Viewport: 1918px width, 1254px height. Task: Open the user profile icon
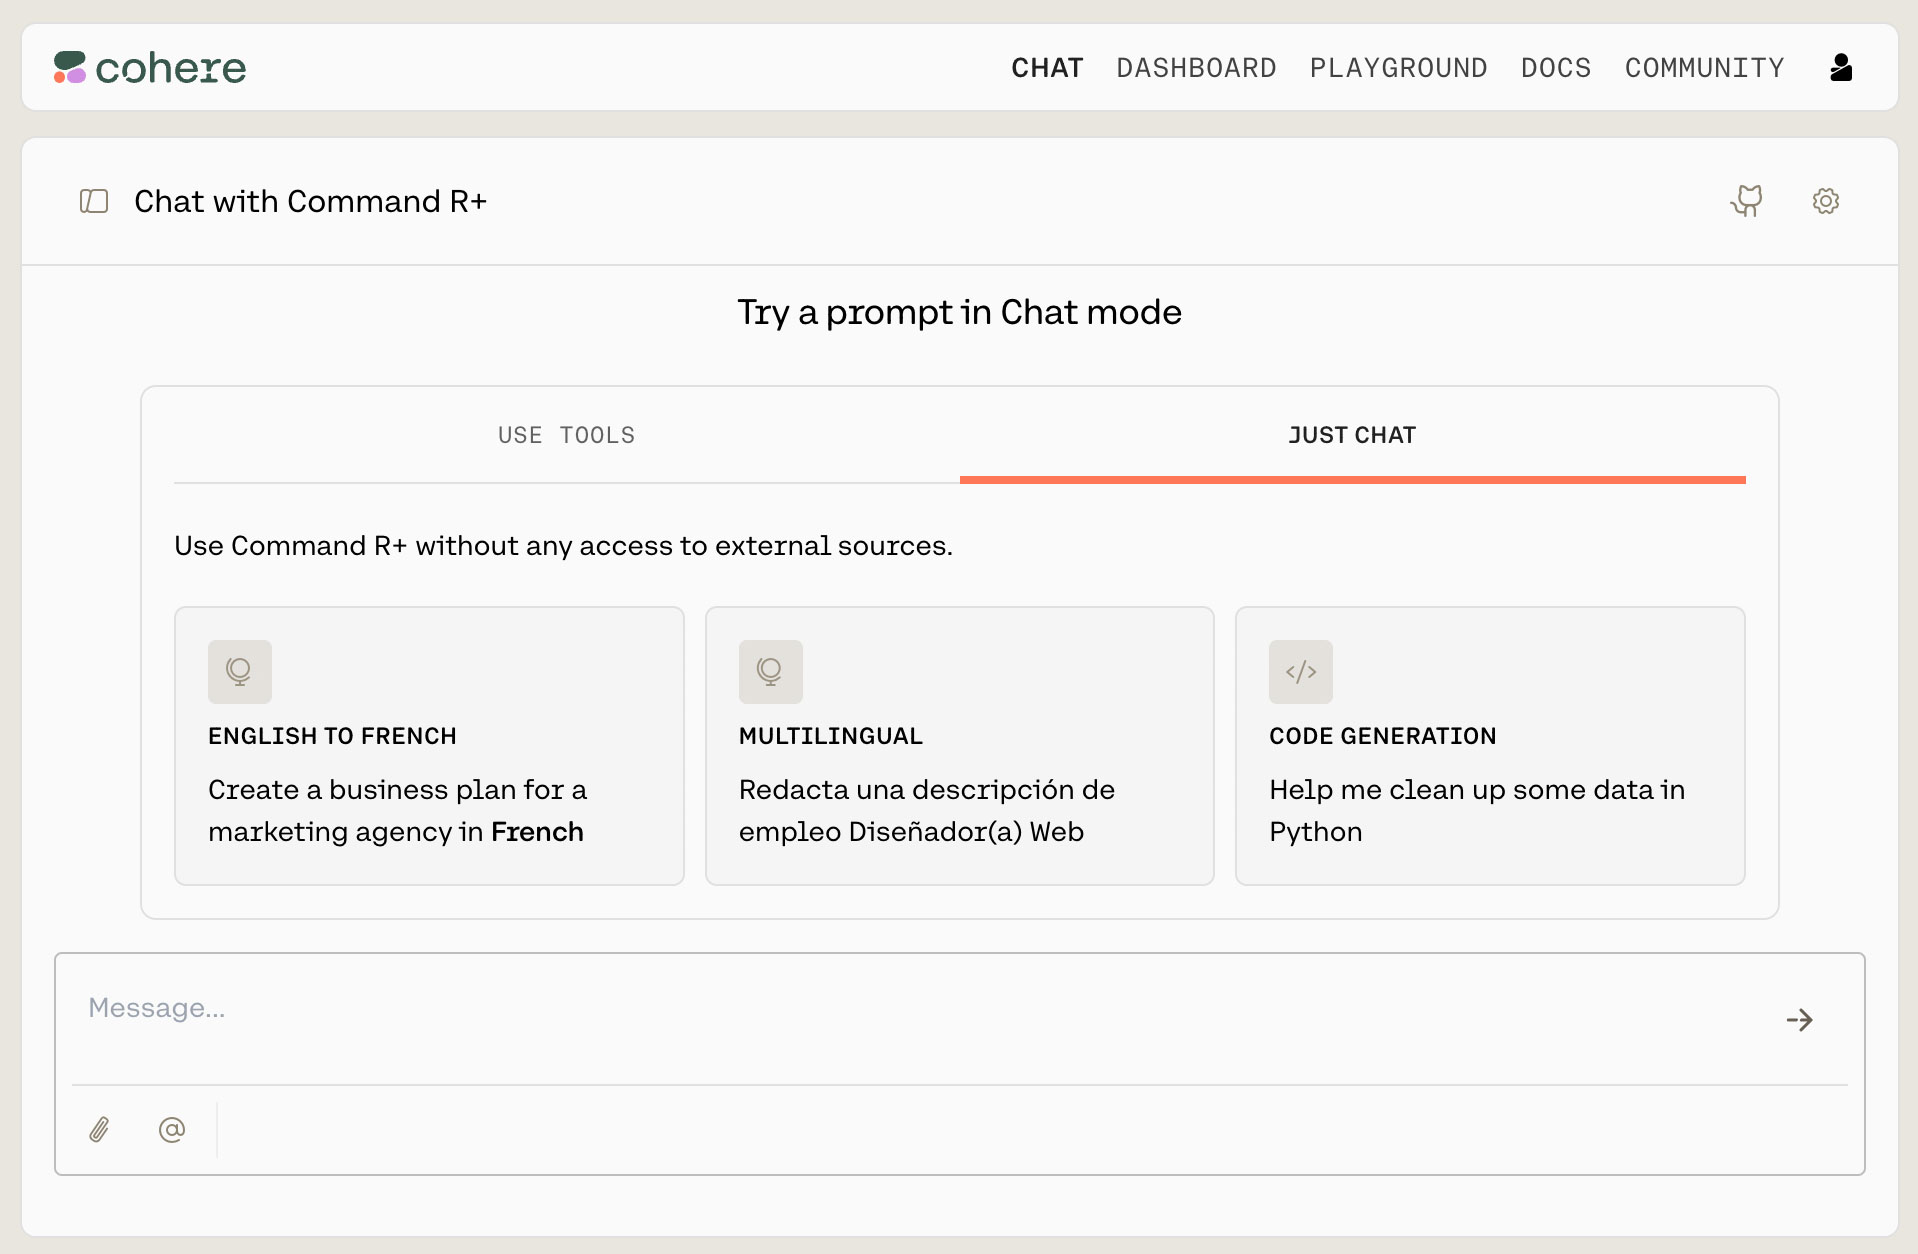[1841, 68]
